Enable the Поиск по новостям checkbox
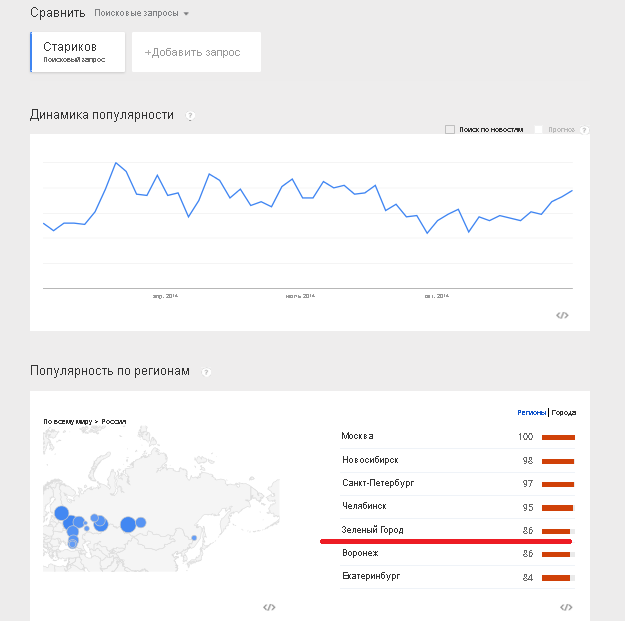This screenshot has height=621, width=625. pos(450,130)
